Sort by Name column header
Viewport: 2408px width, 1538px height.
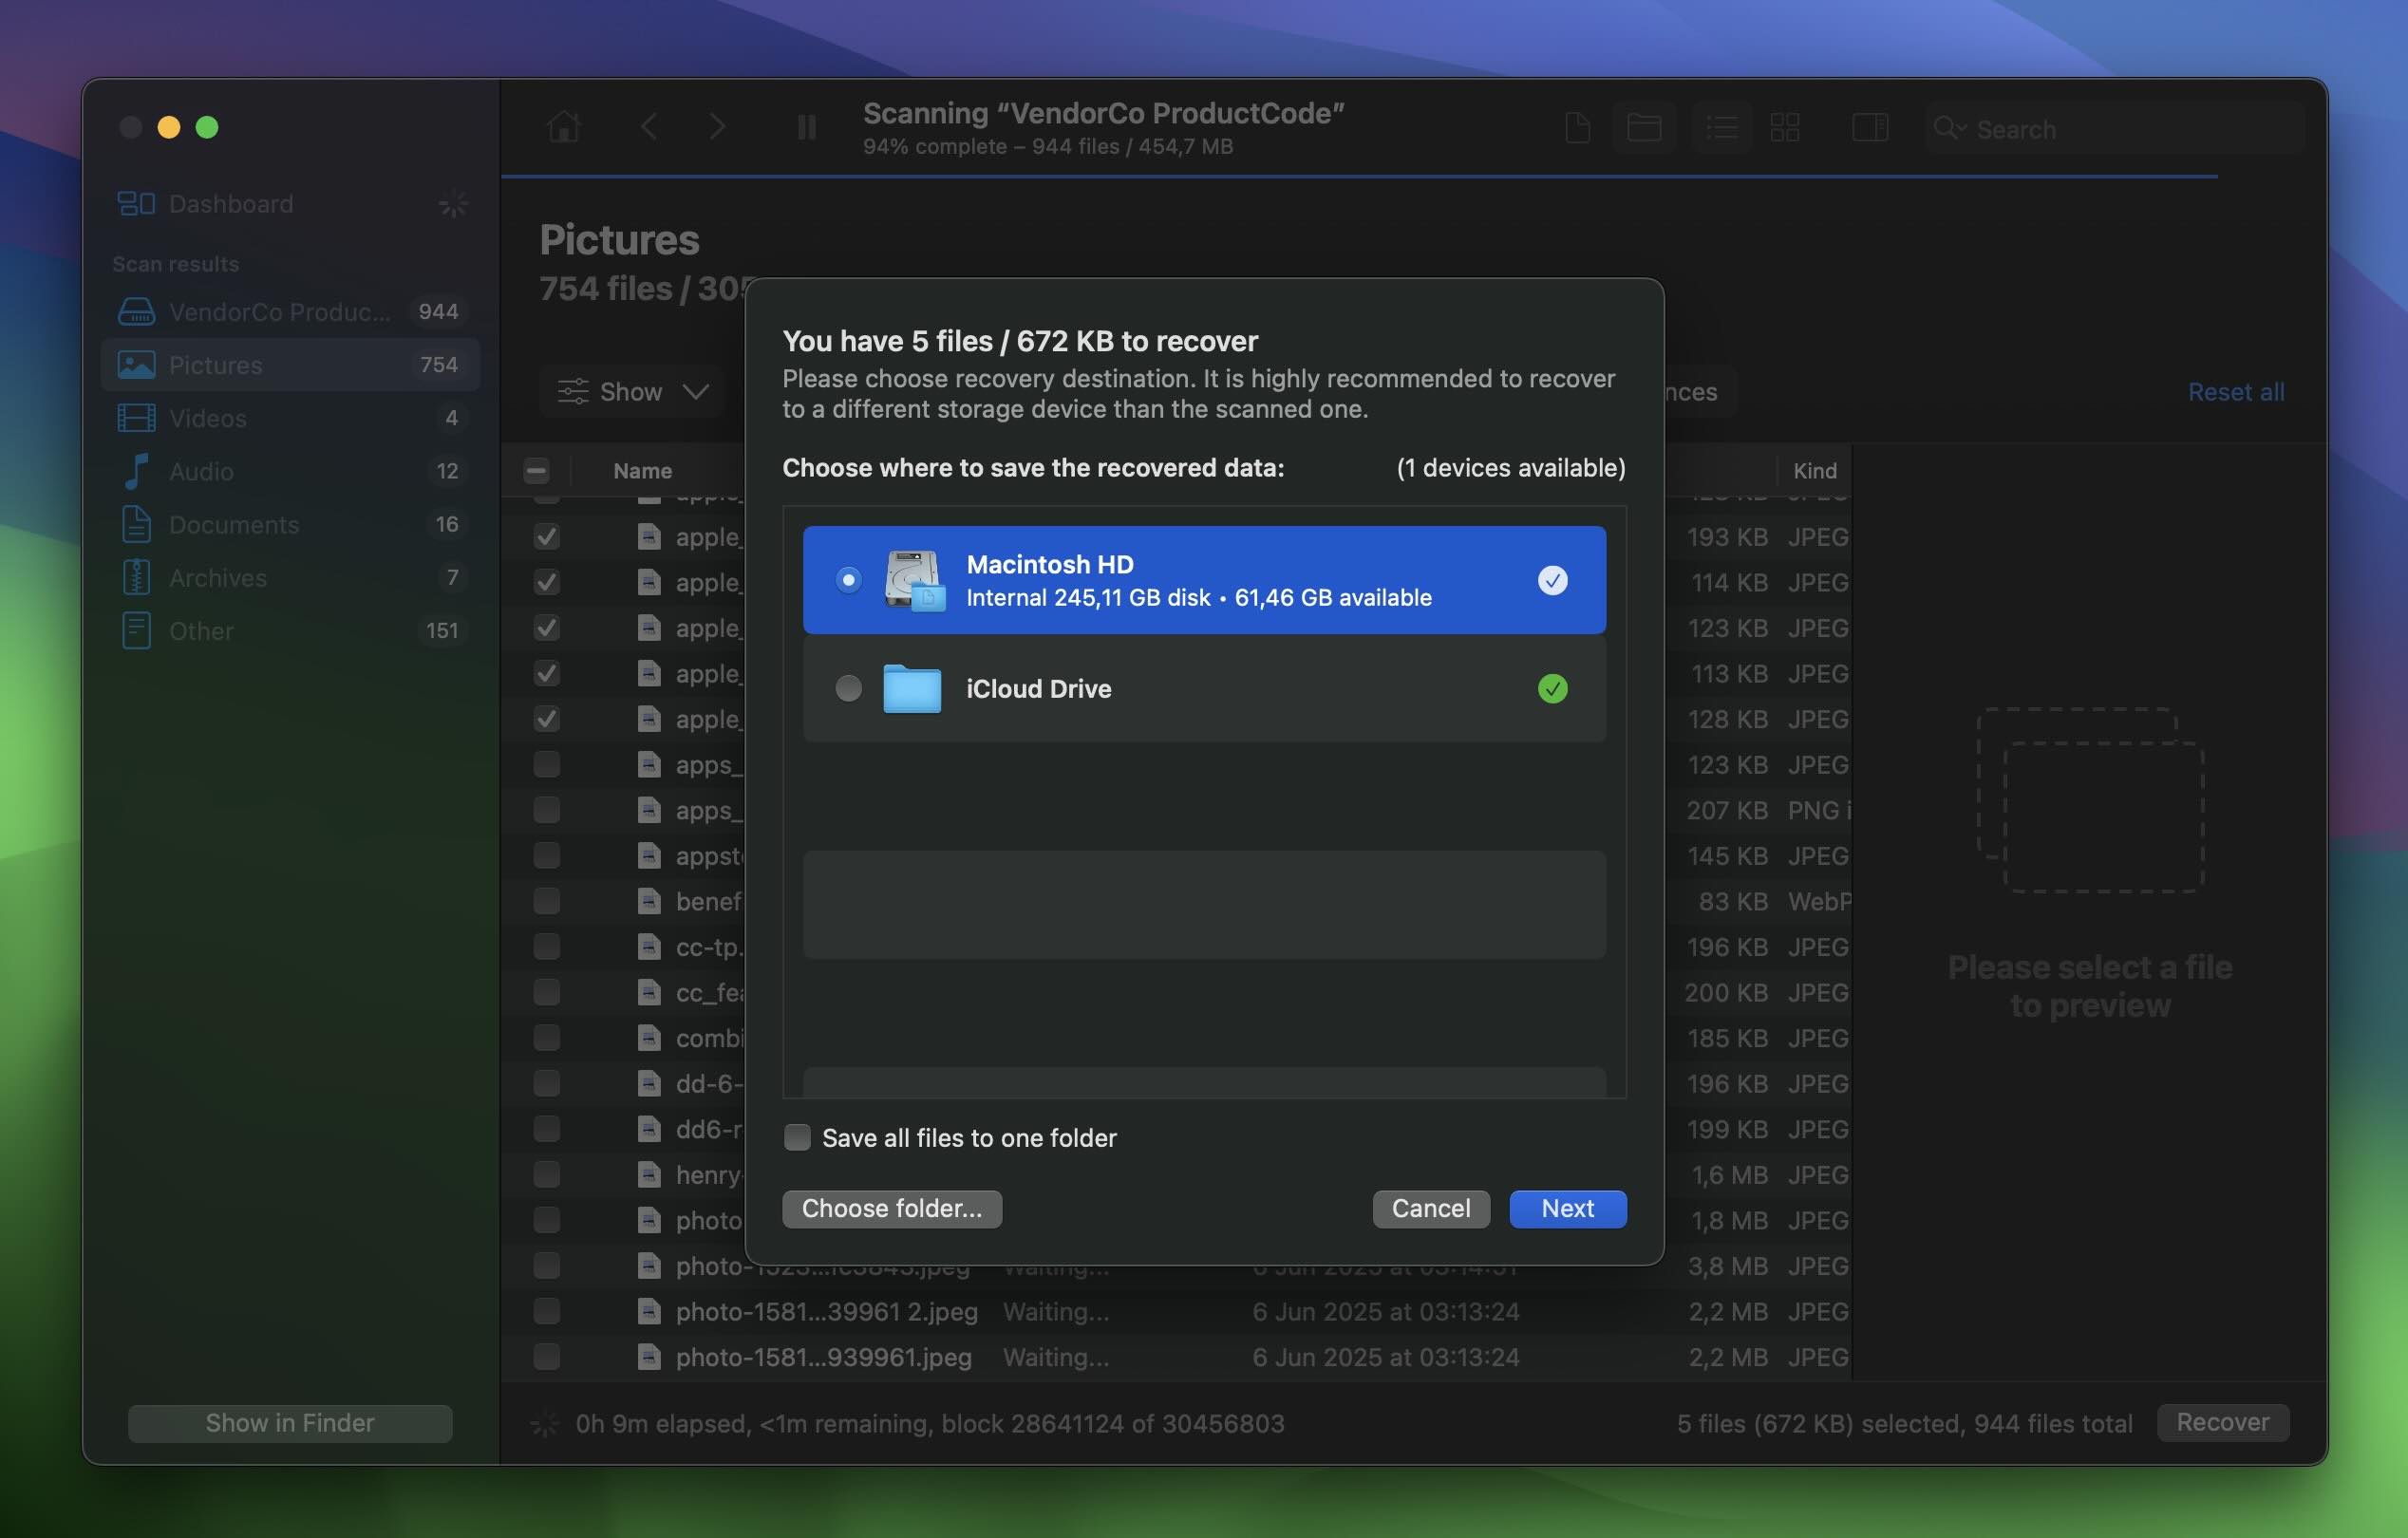coord(642,471)
